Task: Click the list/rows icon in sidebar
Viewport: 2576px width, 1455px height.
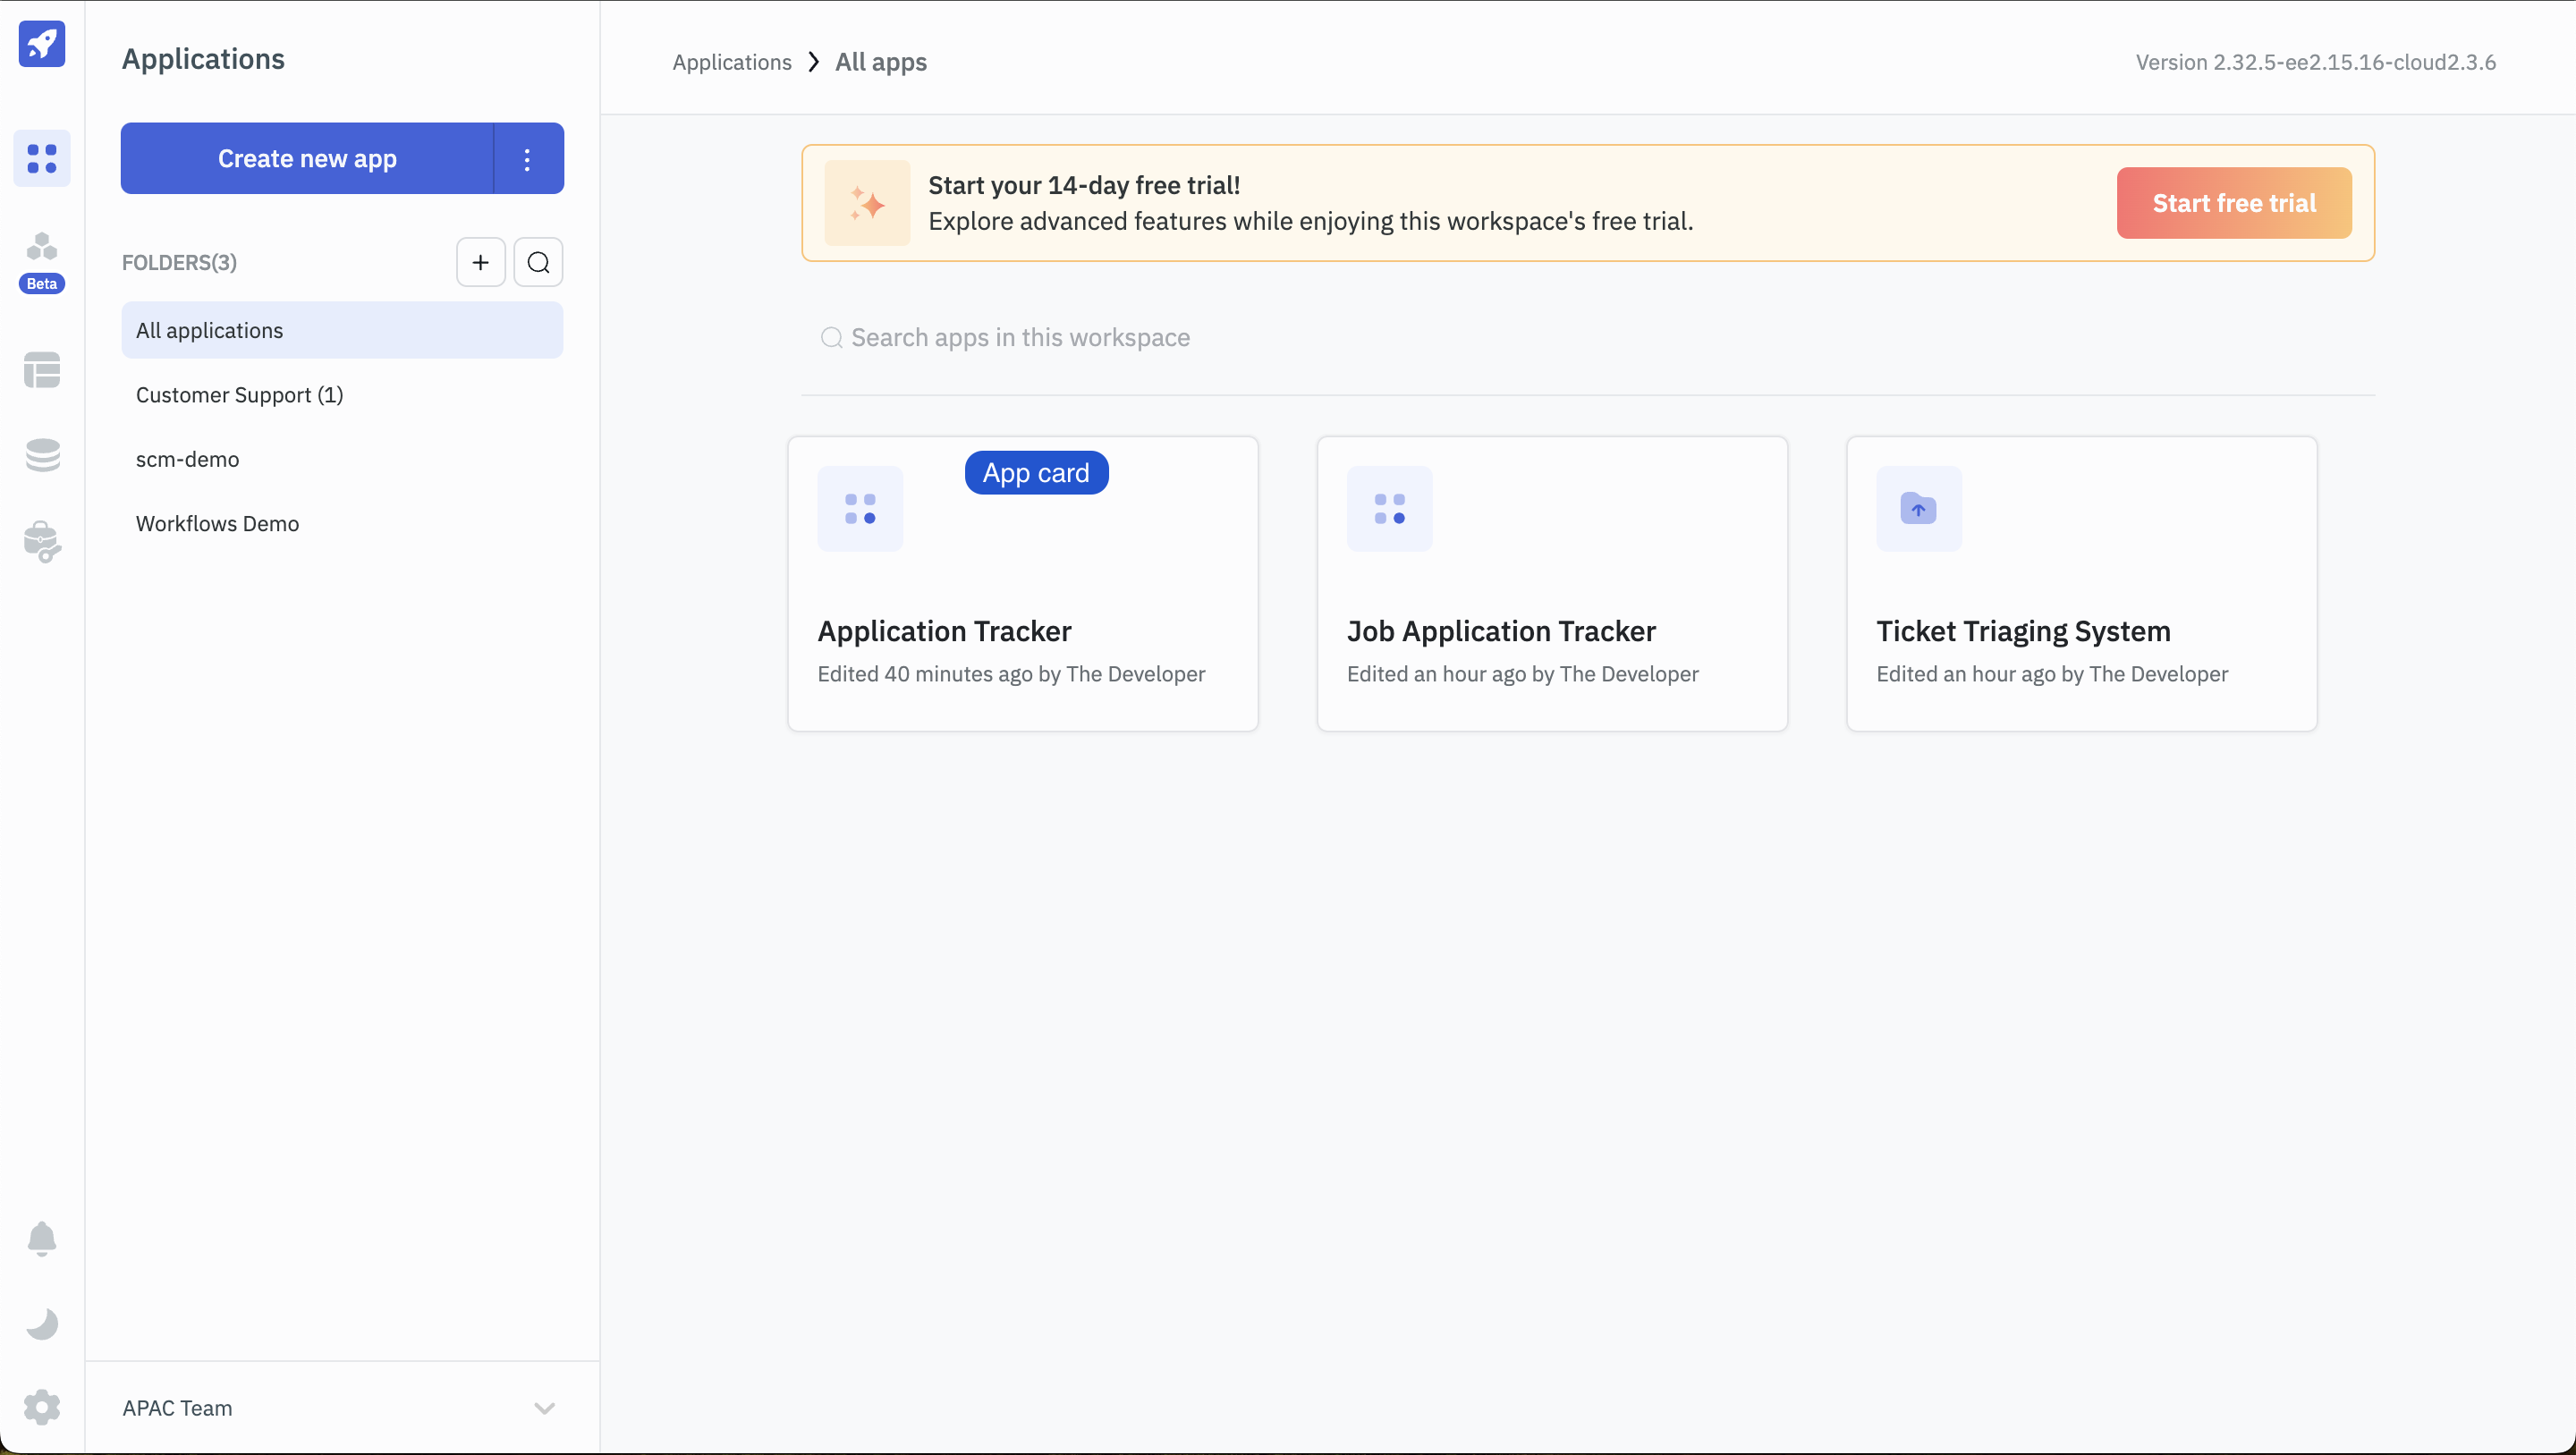Action: (42, 371)
